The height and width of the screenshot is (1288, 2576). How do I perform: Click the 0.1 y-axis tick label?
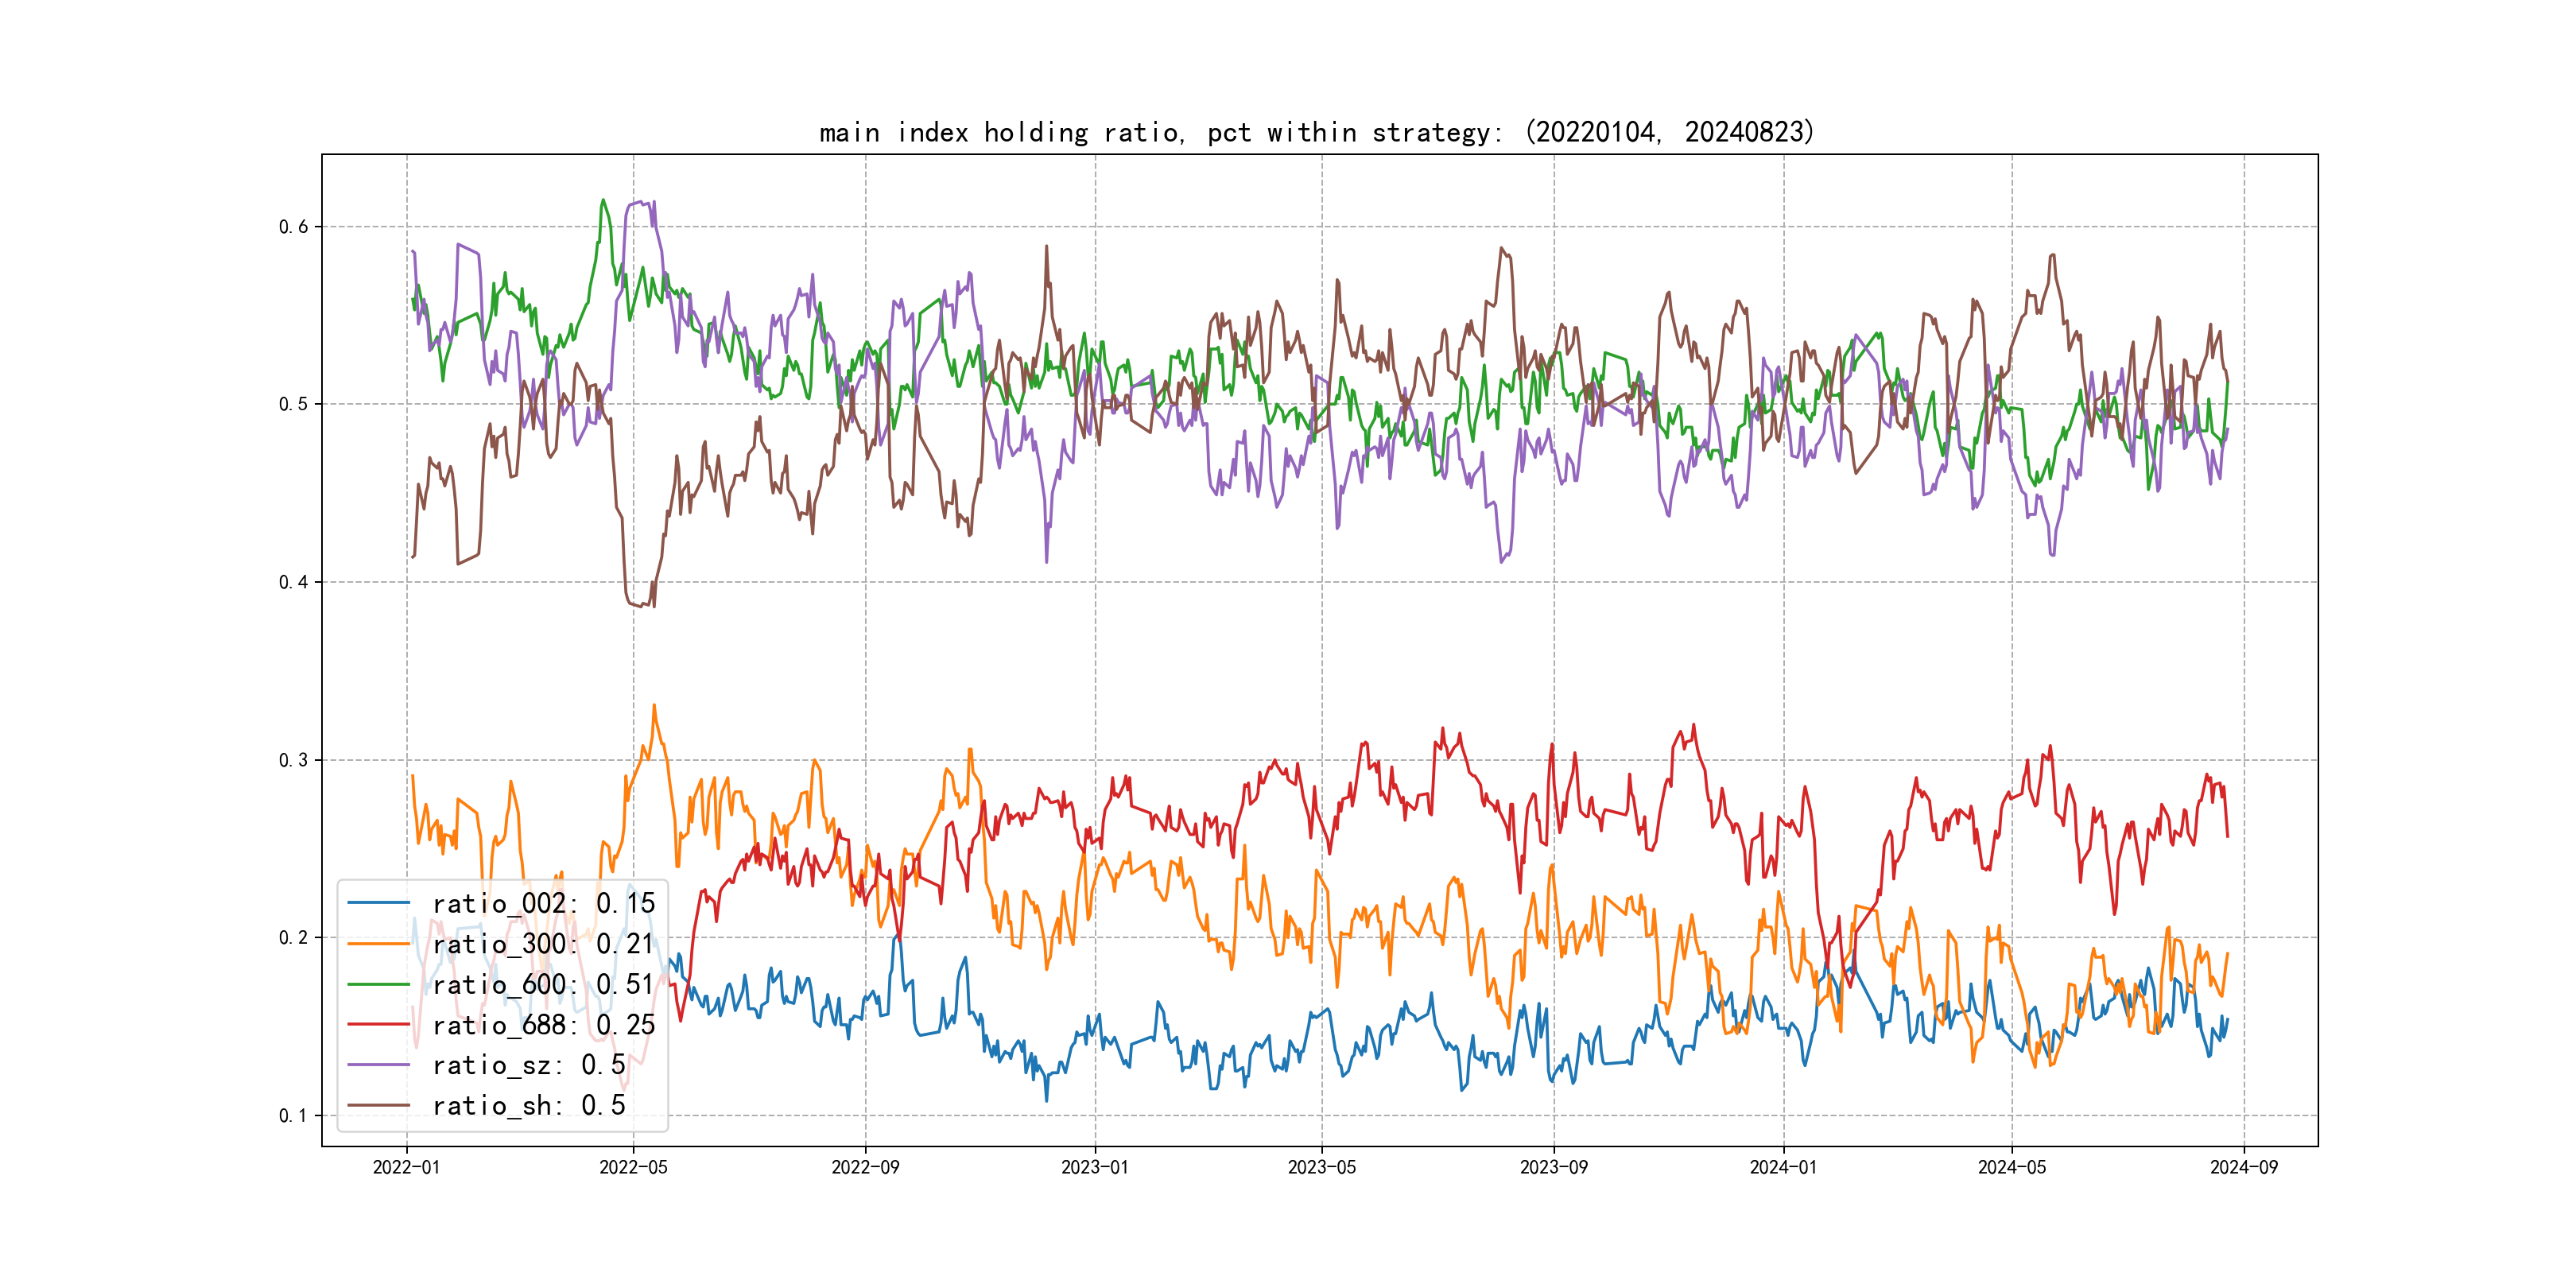click(293, 1116)
